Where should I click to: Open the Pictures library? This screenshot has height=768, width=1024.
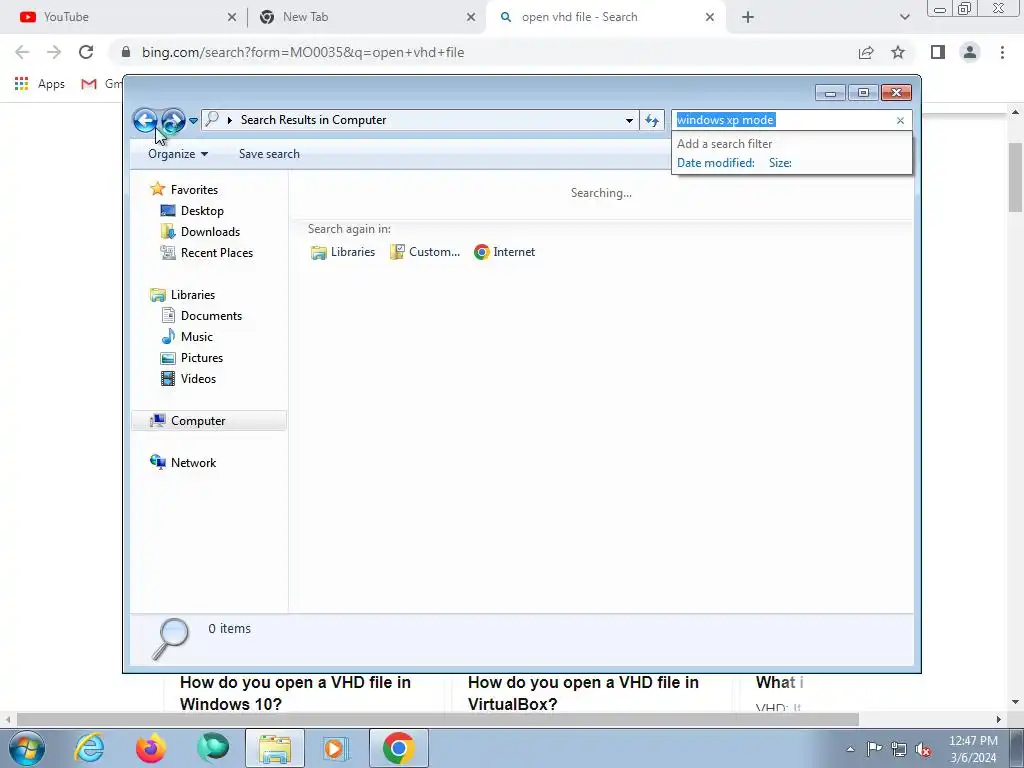pyautogui.click(x=202, y=358)
